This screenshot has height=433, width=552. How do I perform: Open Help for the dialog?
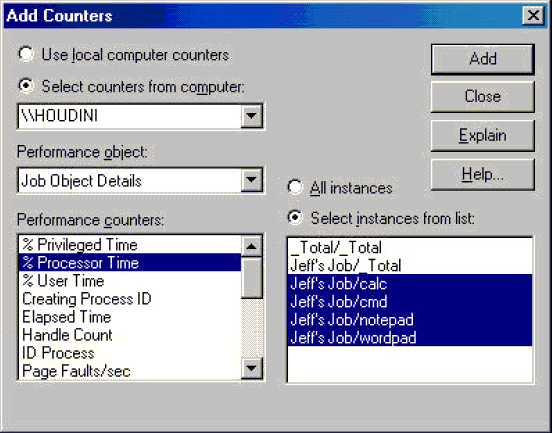(x=483, y=174)
